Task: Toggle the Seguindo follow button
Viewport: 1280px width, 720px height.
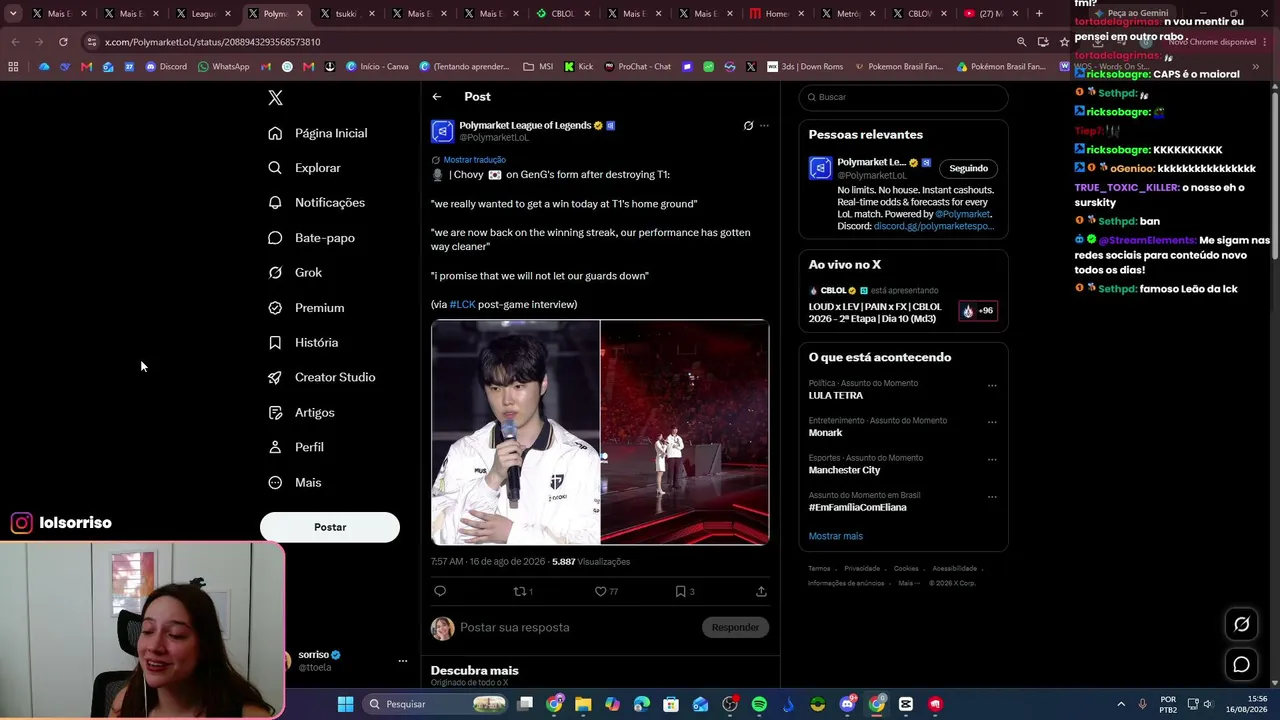Action: tap(968, 168)
